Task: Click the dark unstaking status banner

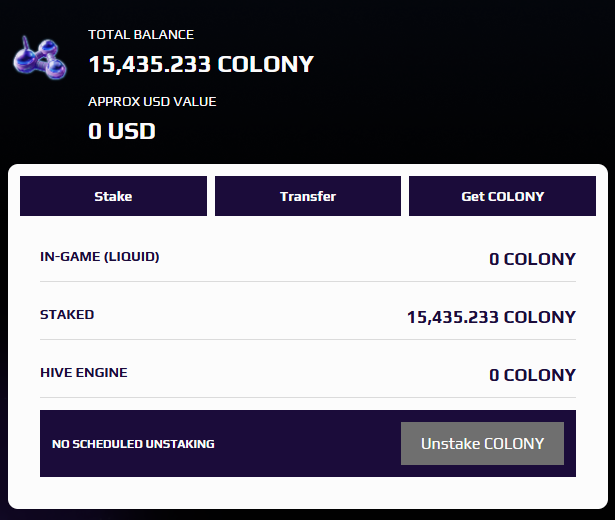Action: point(308,444)
